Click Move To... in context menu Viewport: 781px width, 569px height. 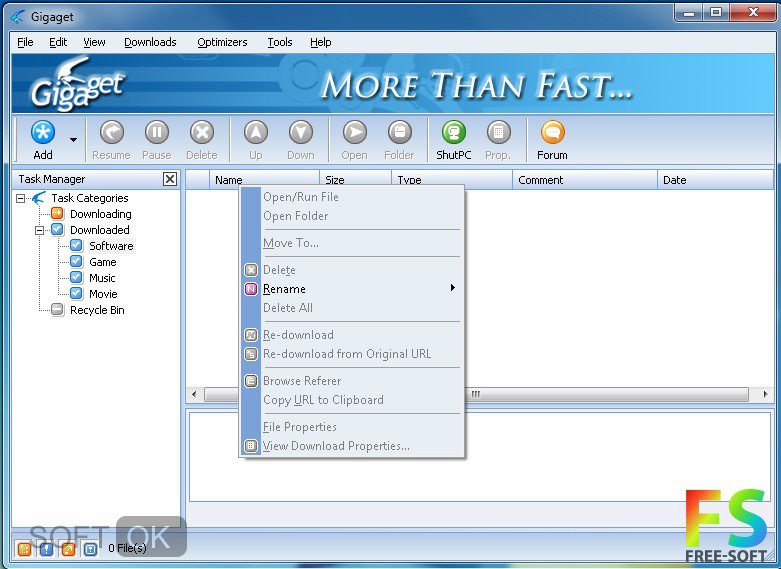352,243
